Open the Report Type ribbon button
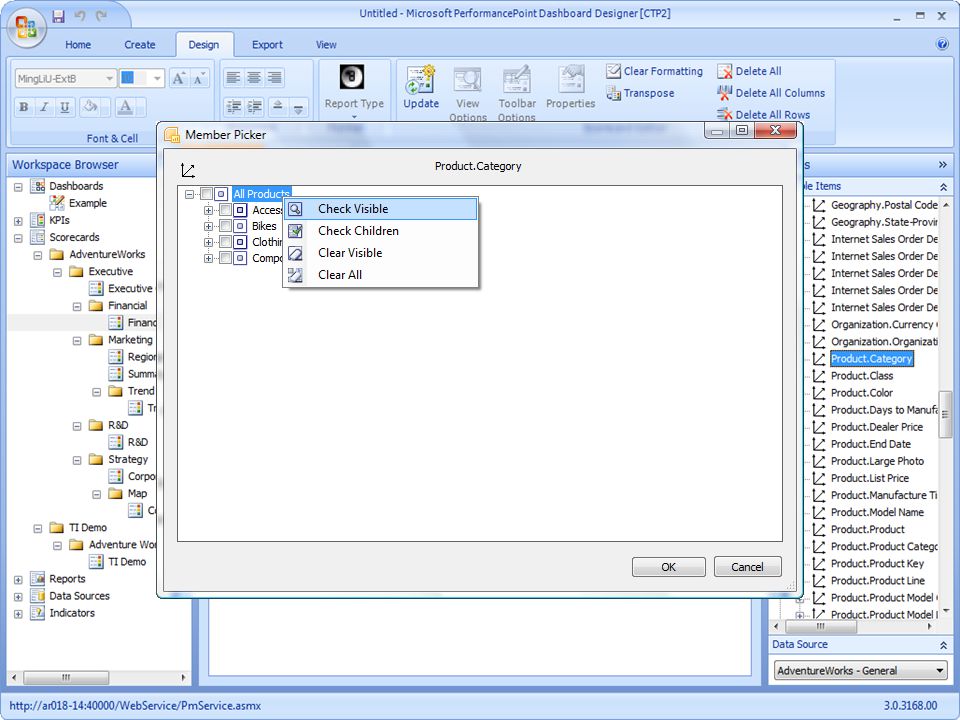 (354, 91)
